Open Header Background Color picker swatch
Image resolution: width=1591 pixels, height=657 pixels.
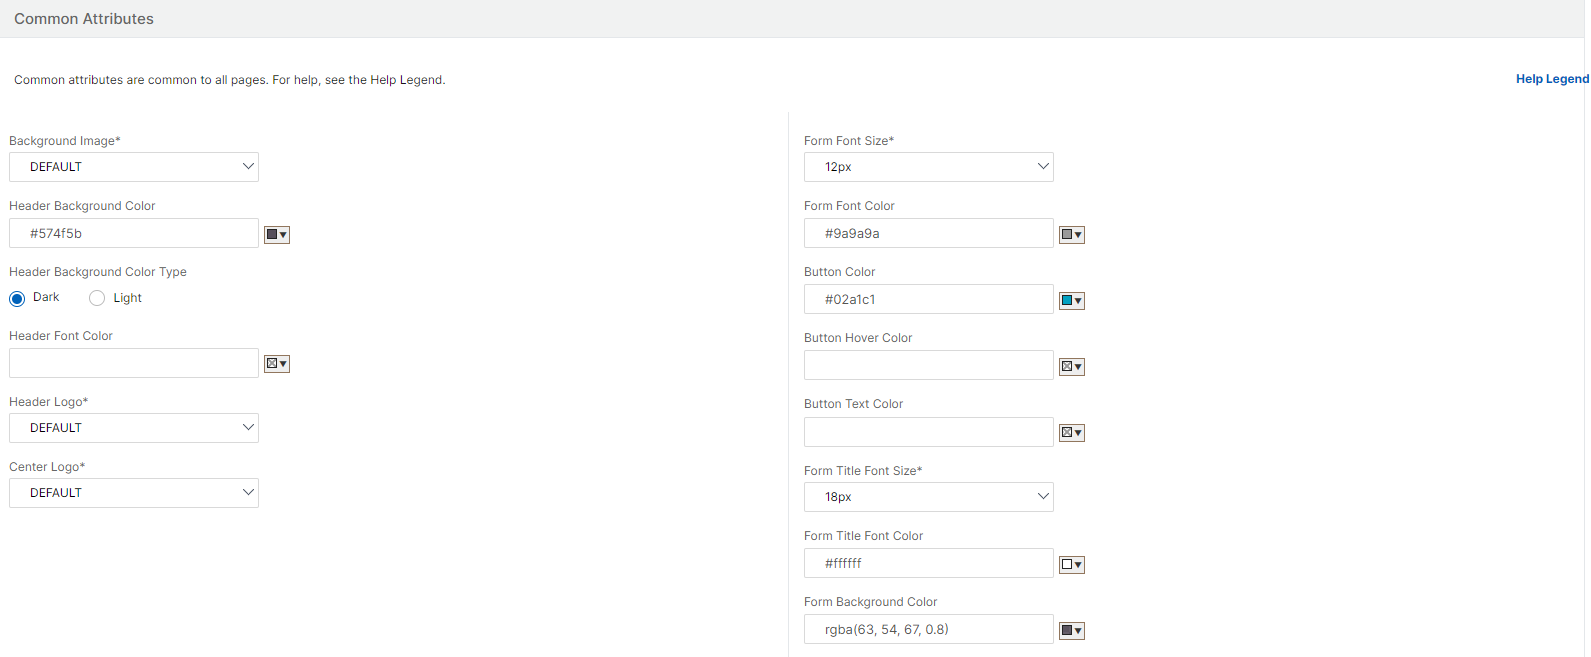(x=277, y=235)
